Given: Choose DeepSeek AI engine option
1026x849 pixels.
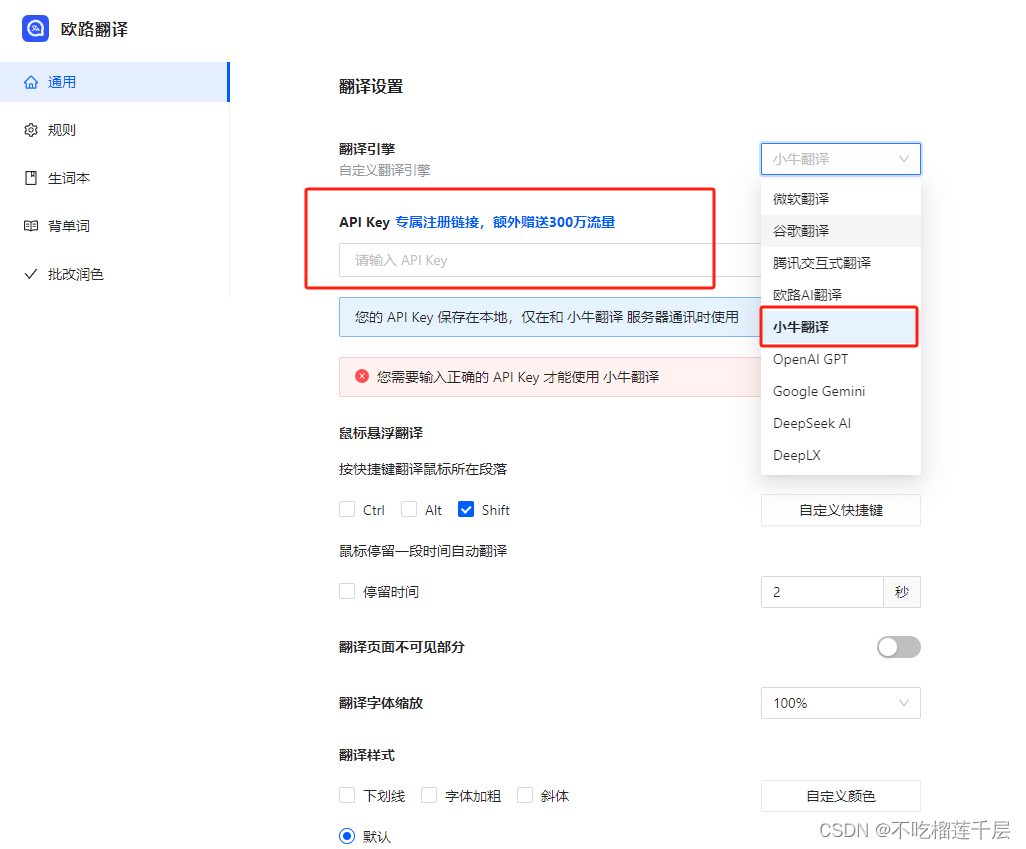Looking at the screenshot, I should tap(840, 424).
